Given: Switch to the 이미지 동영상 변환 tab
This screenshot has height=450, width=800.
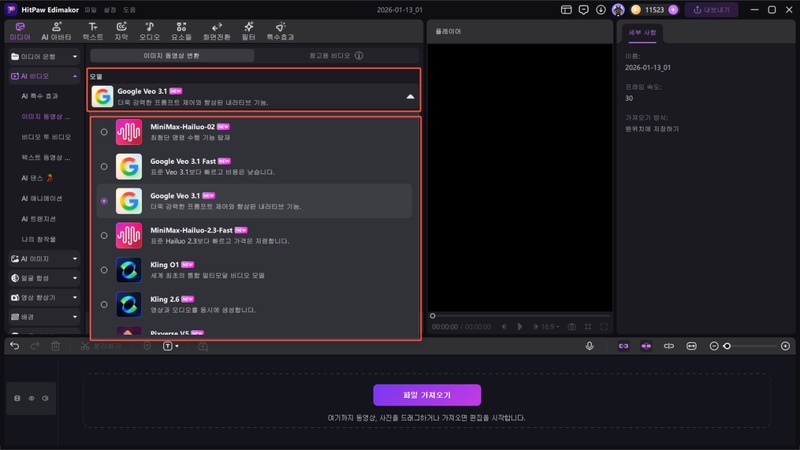Looking at the screenshot, I should [x=172, y=55].
